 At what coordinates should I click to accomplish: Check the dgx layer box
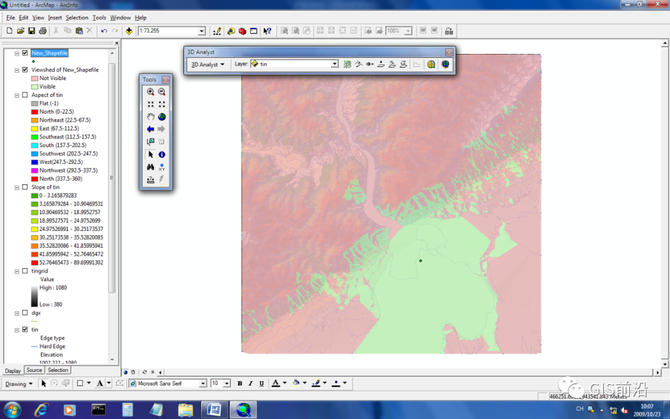(25, 313)
